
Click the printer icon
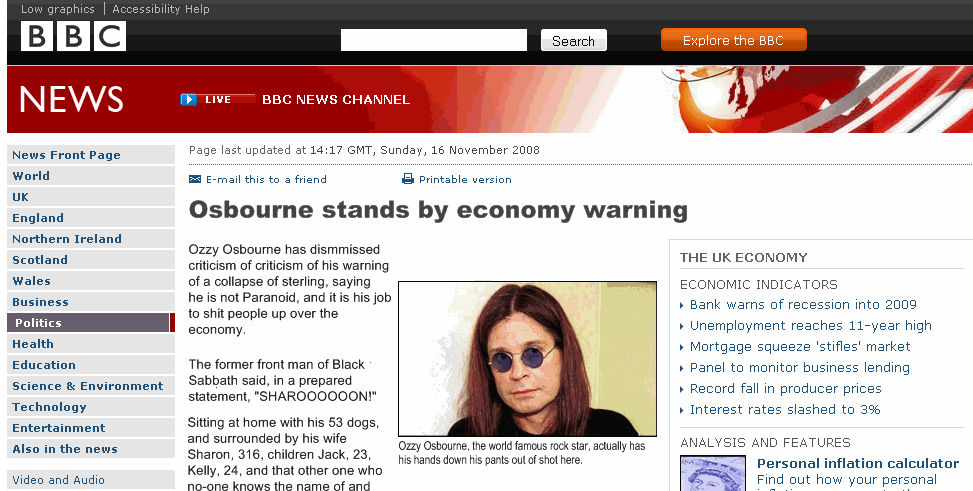tap(408, 179)
